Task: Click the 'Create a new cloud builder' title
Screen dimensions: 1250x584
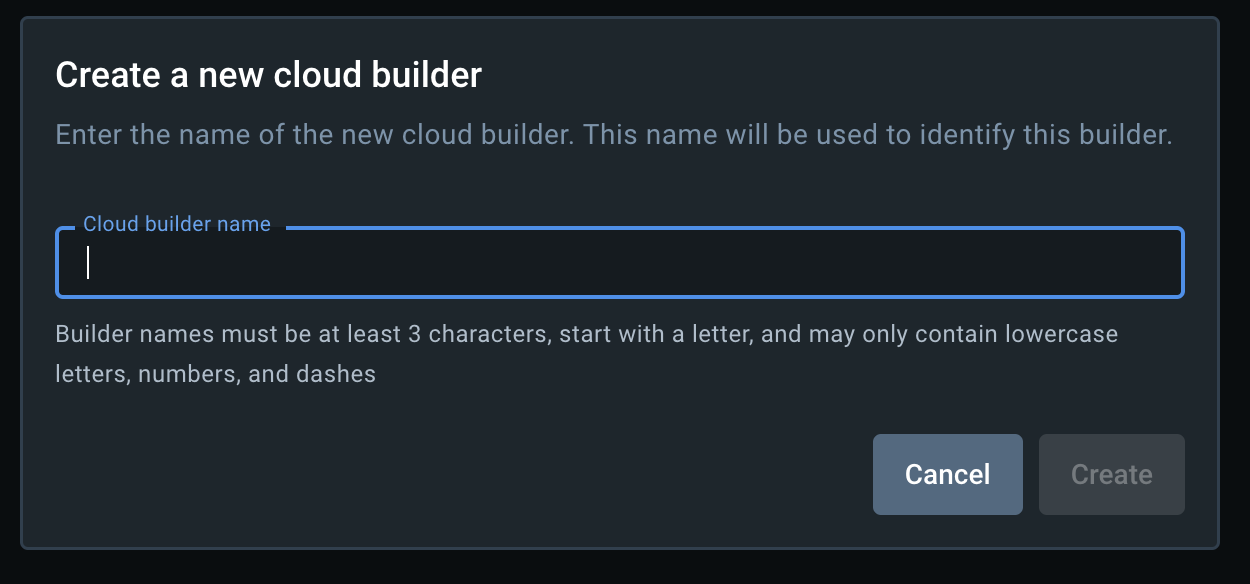Action: click(269, 74)
